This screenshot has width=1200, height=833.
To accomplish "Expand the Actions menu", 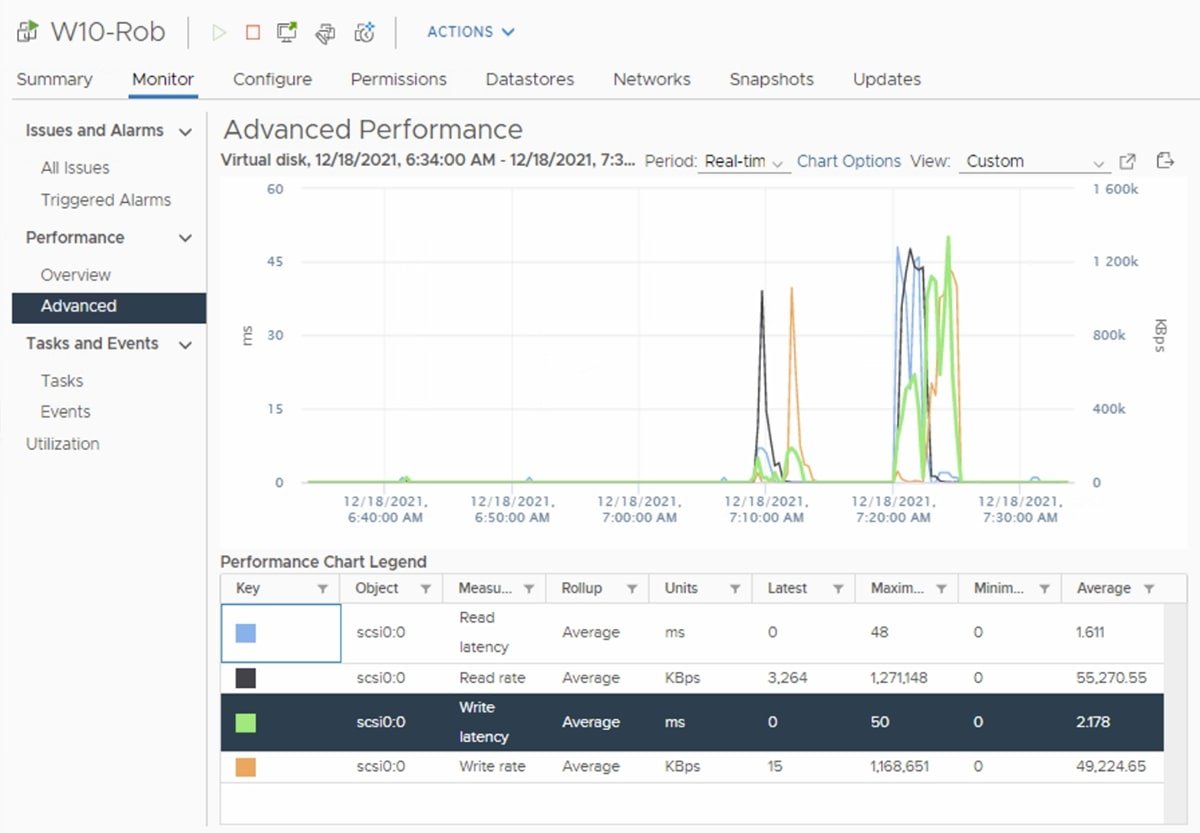I will tap(470, 31).
